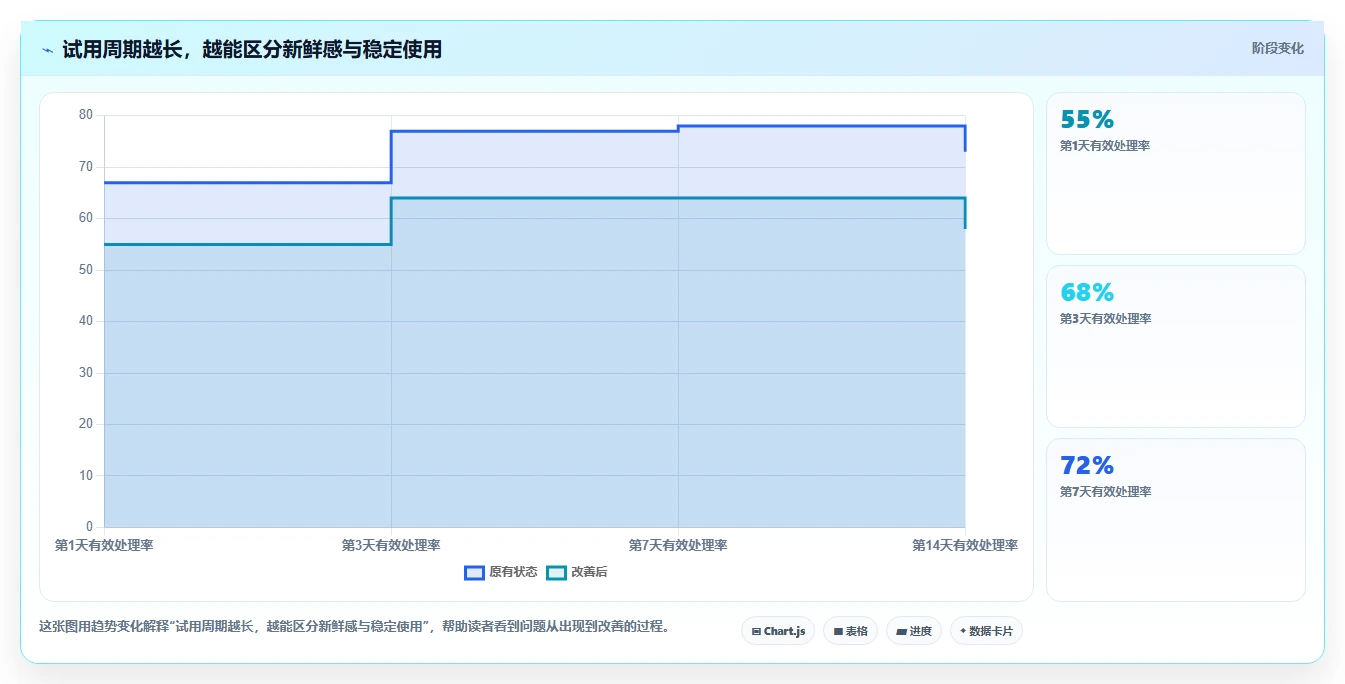
Task: Toggle the 原有状态 legend item
Action: click(x=501, y=572)
